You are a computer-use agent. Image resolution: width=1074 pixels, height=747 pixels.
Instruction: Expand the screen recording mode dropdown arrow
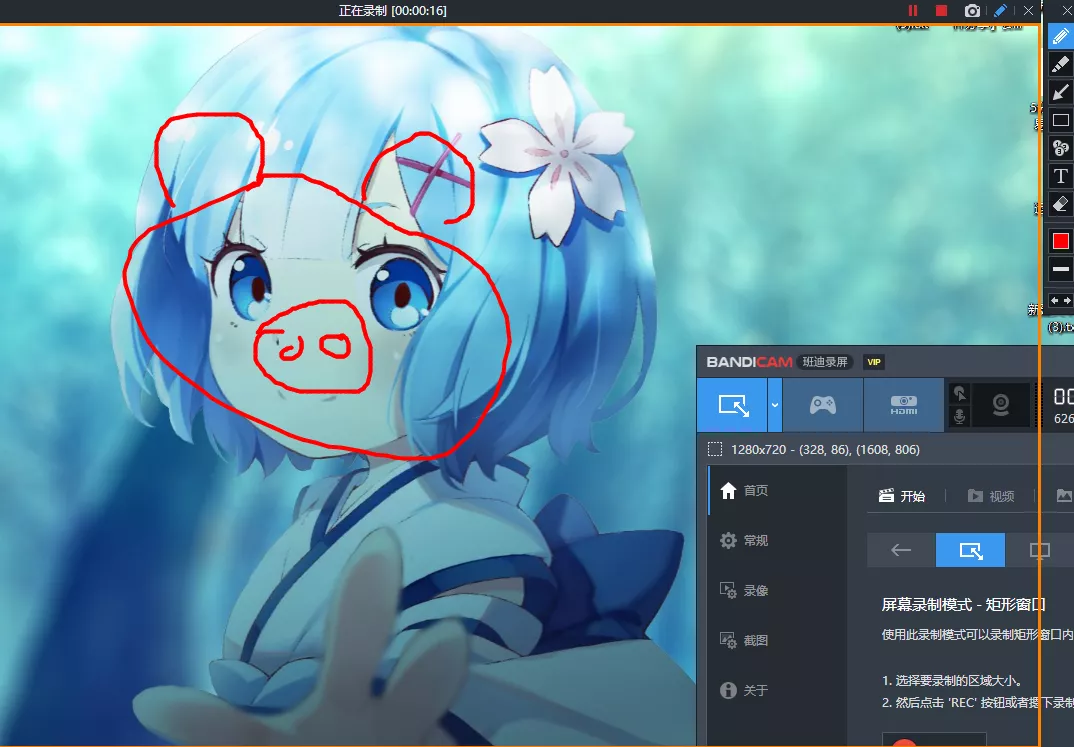point(775,405)
